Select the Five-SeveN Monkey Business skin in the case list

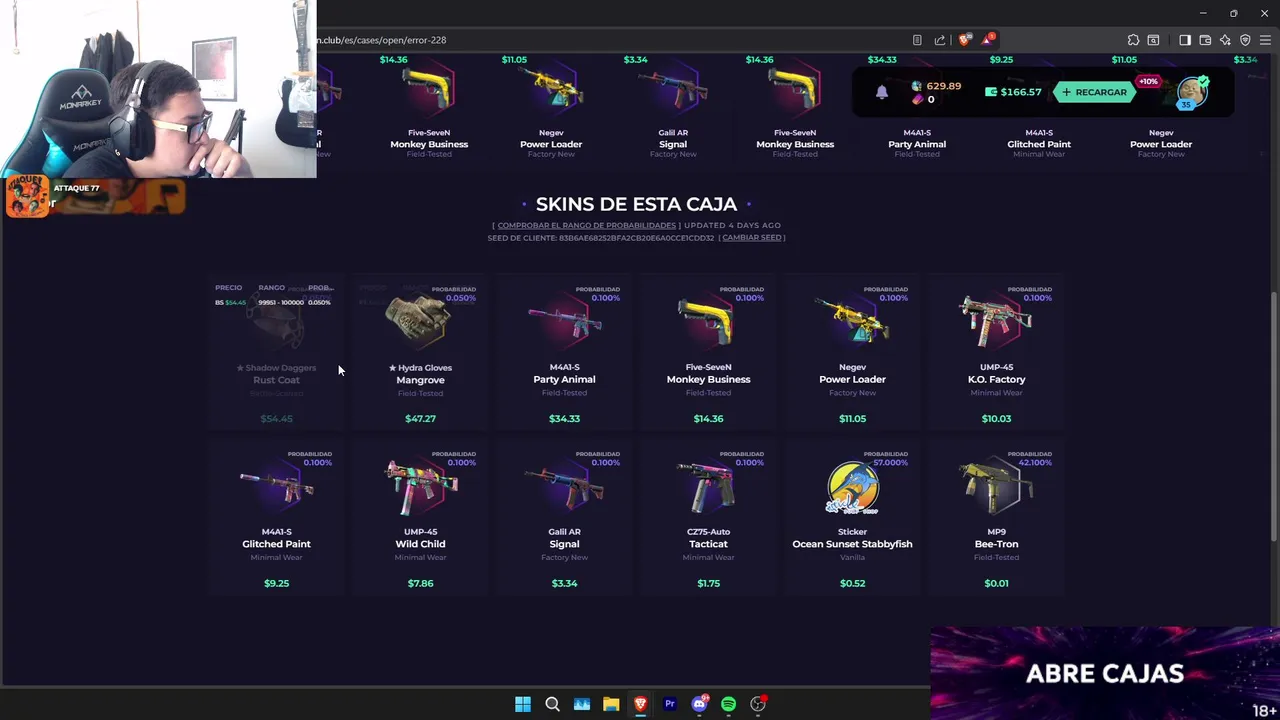click(708, 350)
